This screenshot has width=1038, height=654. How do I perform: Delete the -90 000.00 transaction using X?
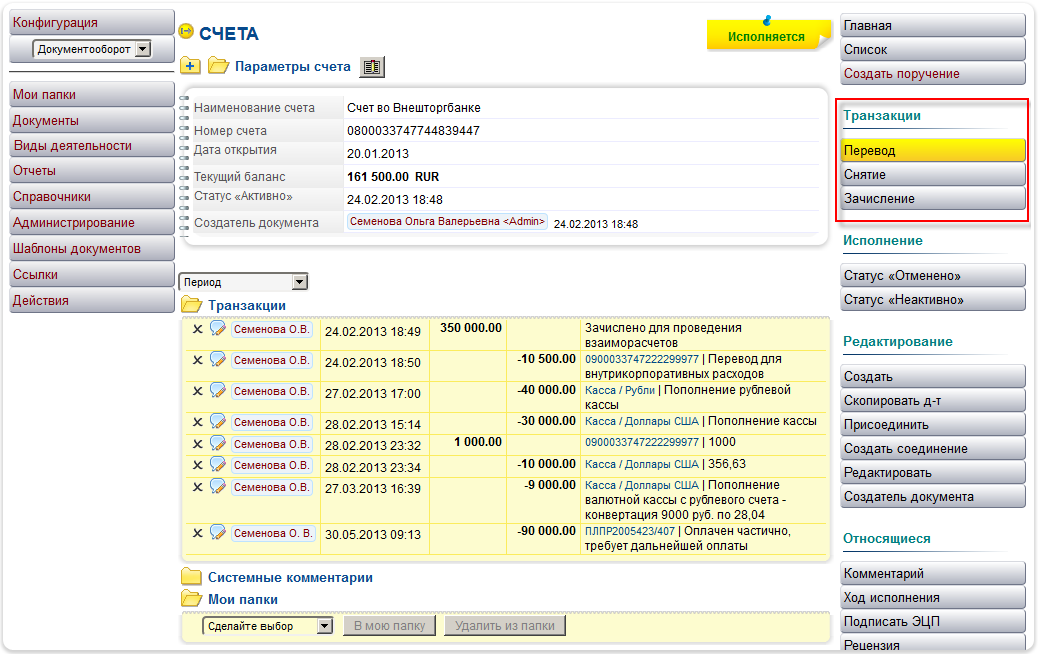pos(197,533)
